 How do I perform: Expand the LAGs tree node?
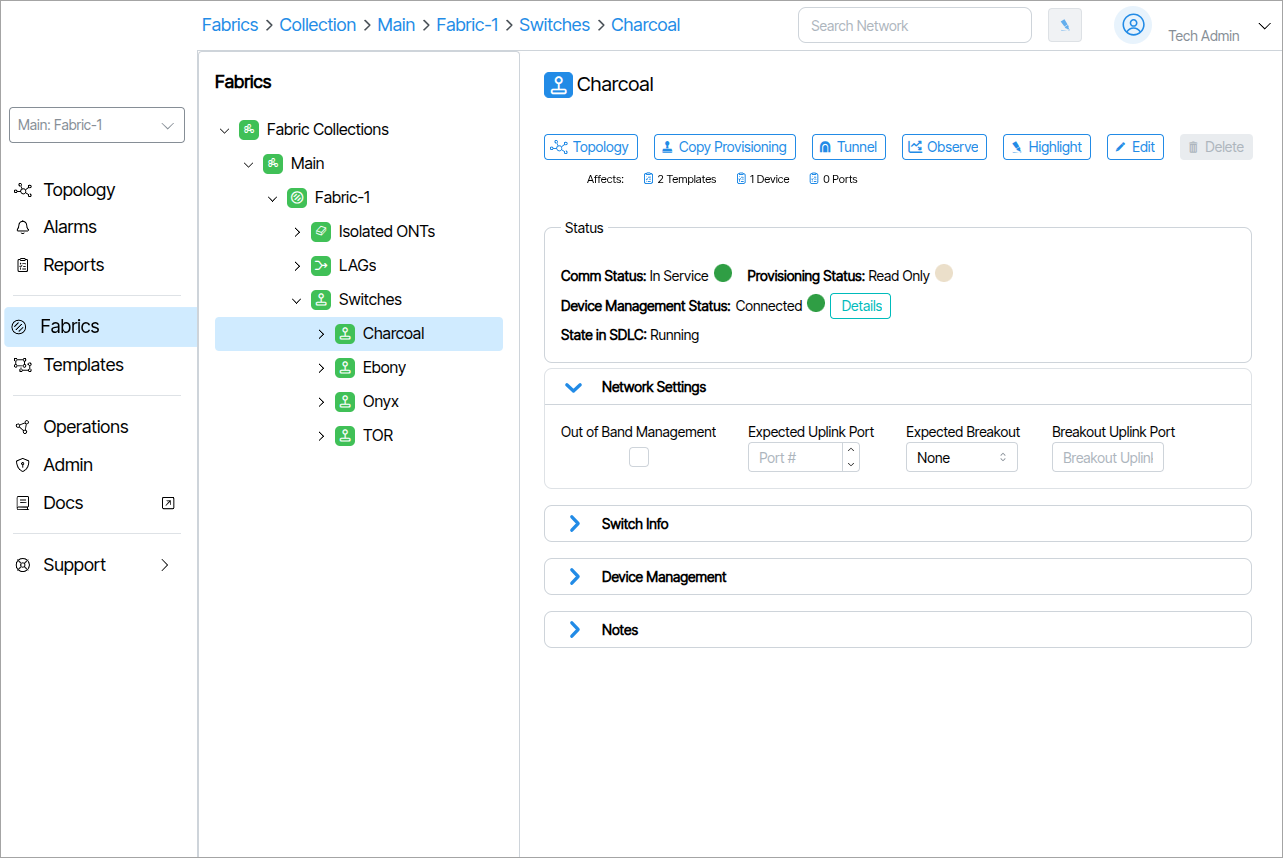pos(297,266)
